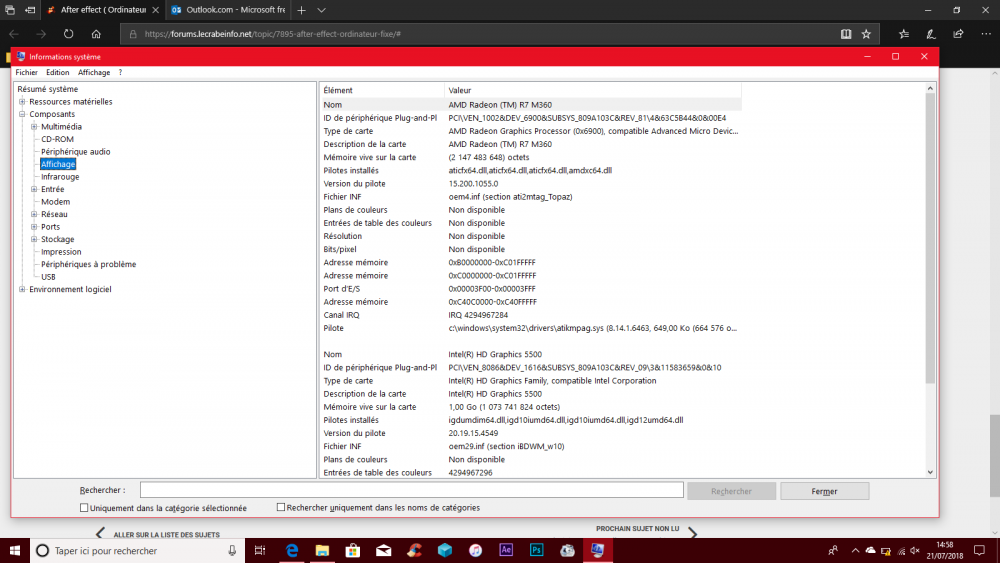
Task: Open the Action Center notification icon
Action: pyautogui.click(x=980, y=550)
